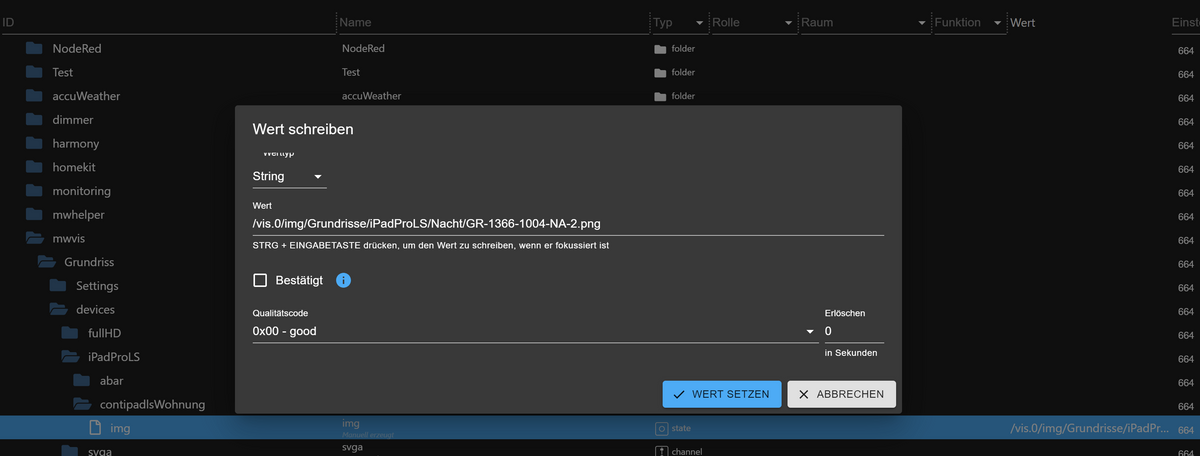The image size is (1200, 456).
Task: Enable the Bestätigt checkbox
Action: coord(261,281)
